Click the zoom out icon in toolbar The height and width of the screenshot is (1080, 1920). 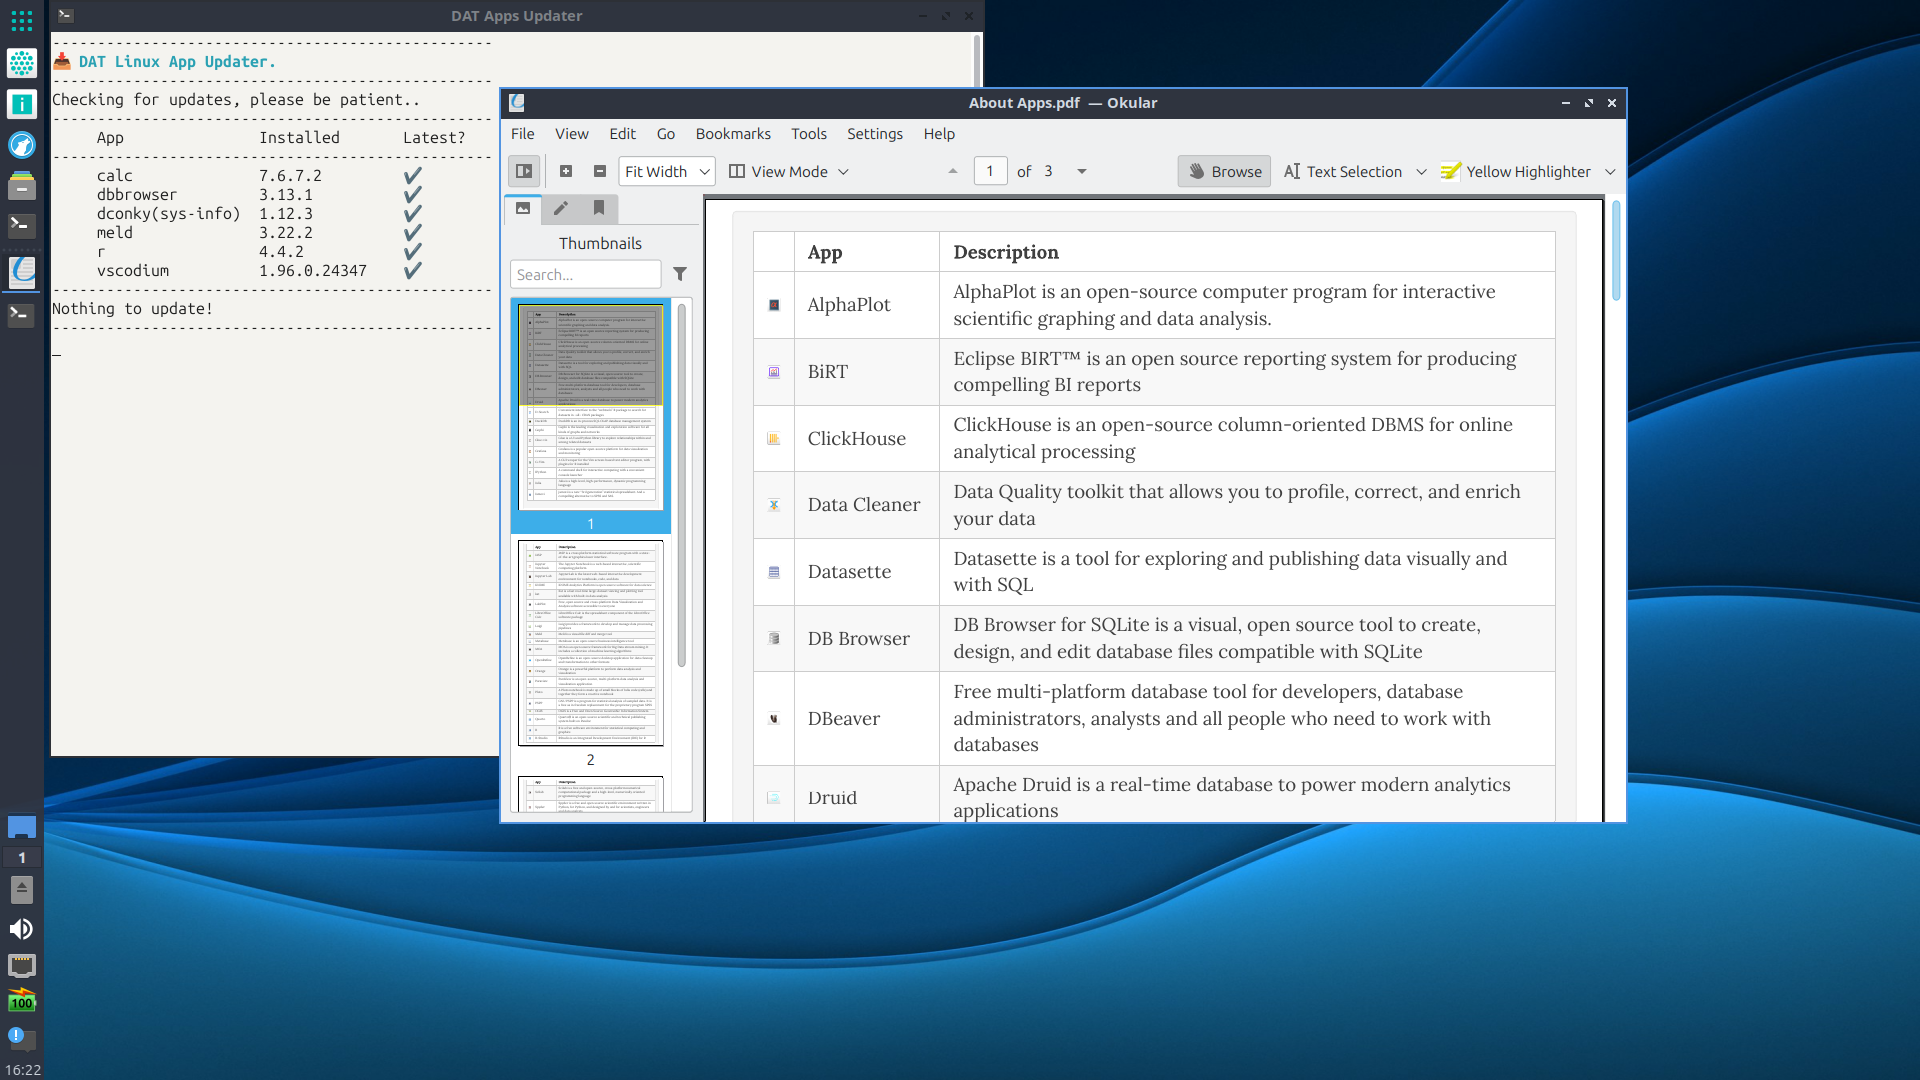click(600, 171)
